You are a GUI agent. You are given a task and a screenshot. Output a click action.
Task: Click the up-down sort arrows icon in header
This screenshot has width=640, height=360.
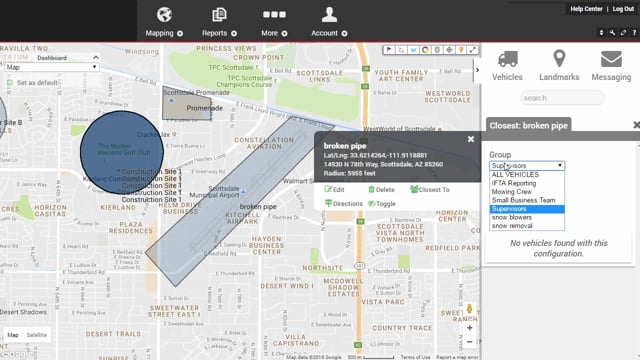pos(601,33)
